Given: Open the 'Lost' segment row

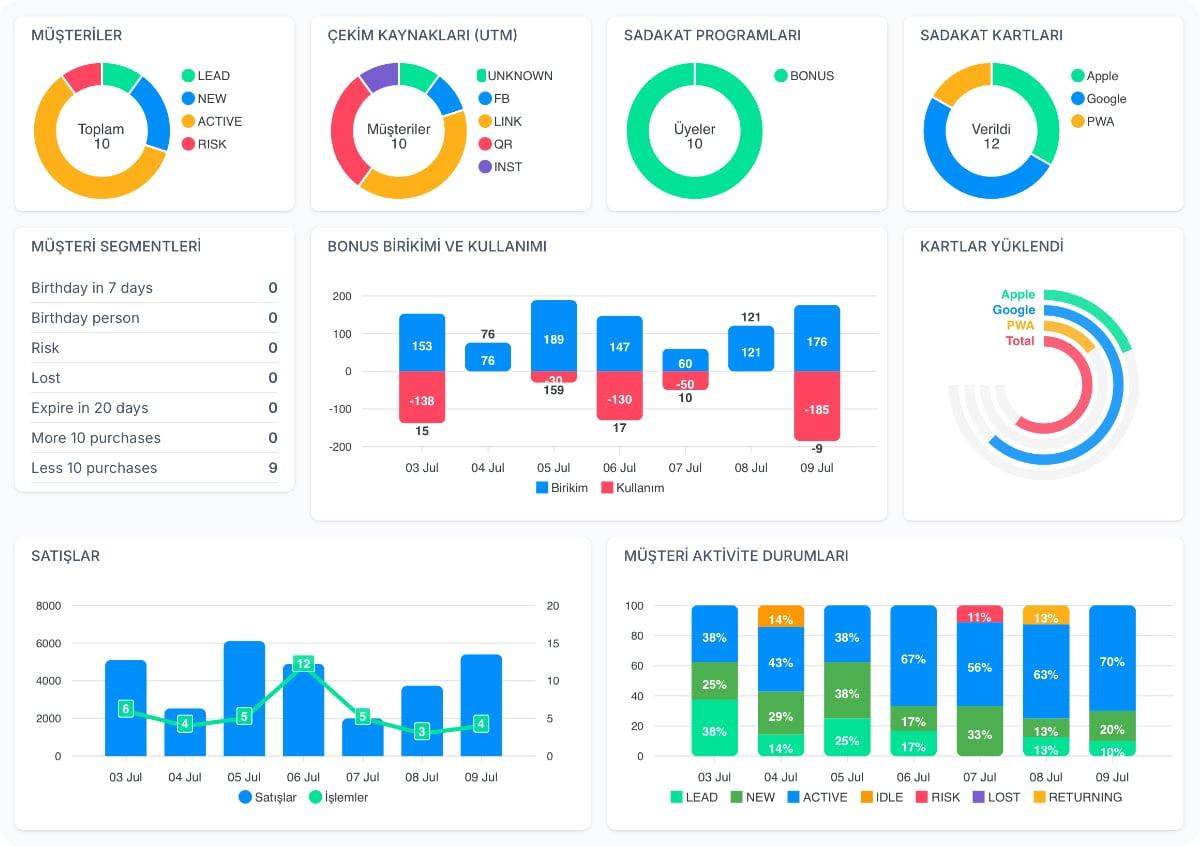Looking at the screenshot, I should (154, 378).
